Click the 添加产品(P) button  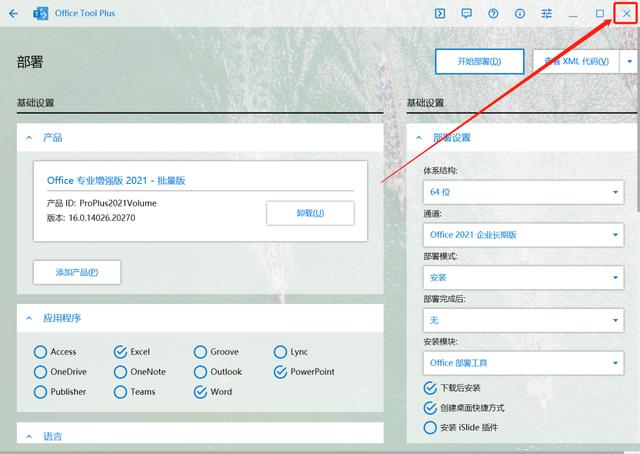click(77, 272)
